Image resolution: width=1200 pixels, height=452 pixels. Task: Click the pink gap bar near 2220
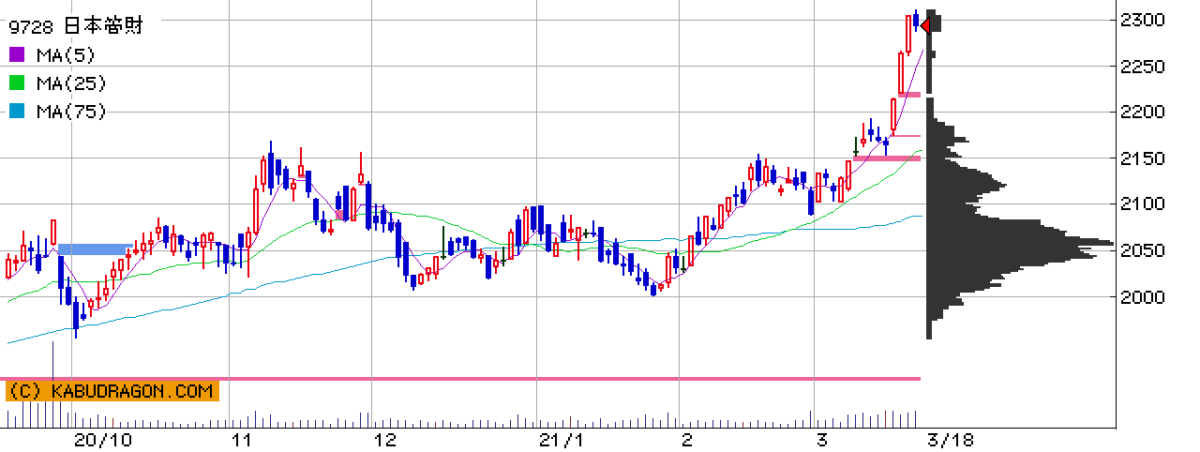tap(909, 95)
